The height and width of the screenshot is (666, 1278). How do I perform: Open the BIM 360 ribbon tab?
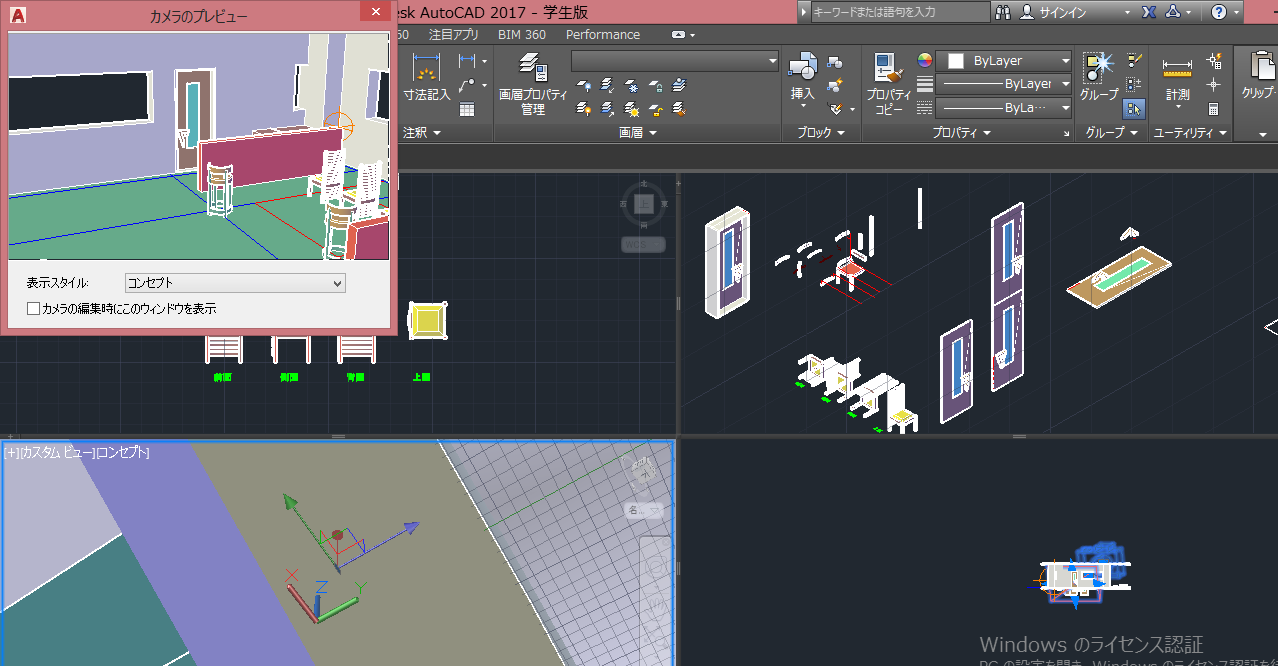tap(521, 34)
